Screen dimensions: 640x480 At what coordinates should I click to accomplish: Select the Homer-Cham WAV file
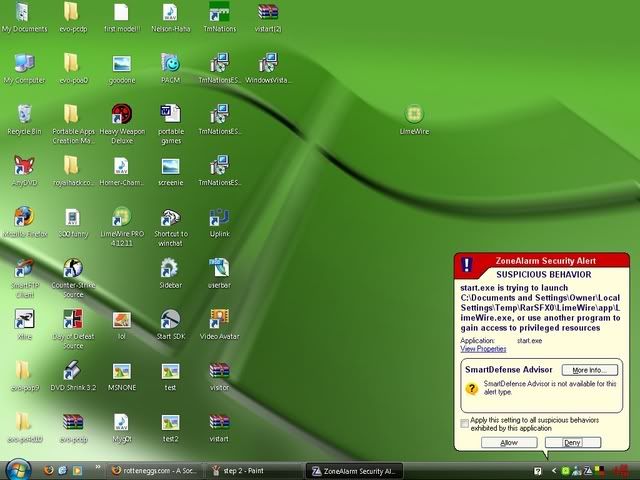122,170
